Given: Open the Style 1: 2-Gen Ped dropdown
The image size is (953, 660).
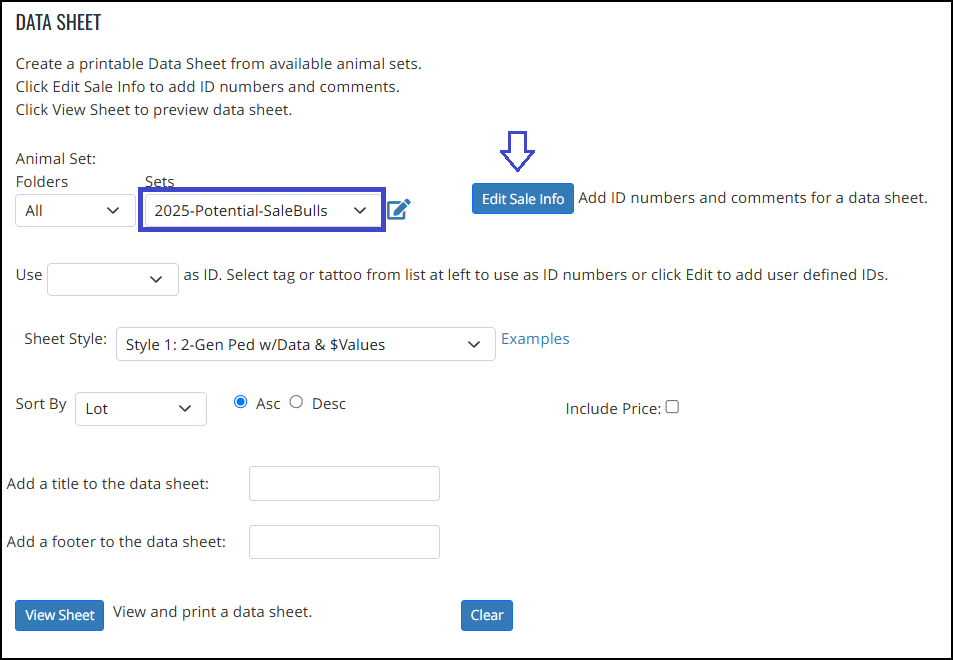Looking at the screenshot, I should pos(306,345).
